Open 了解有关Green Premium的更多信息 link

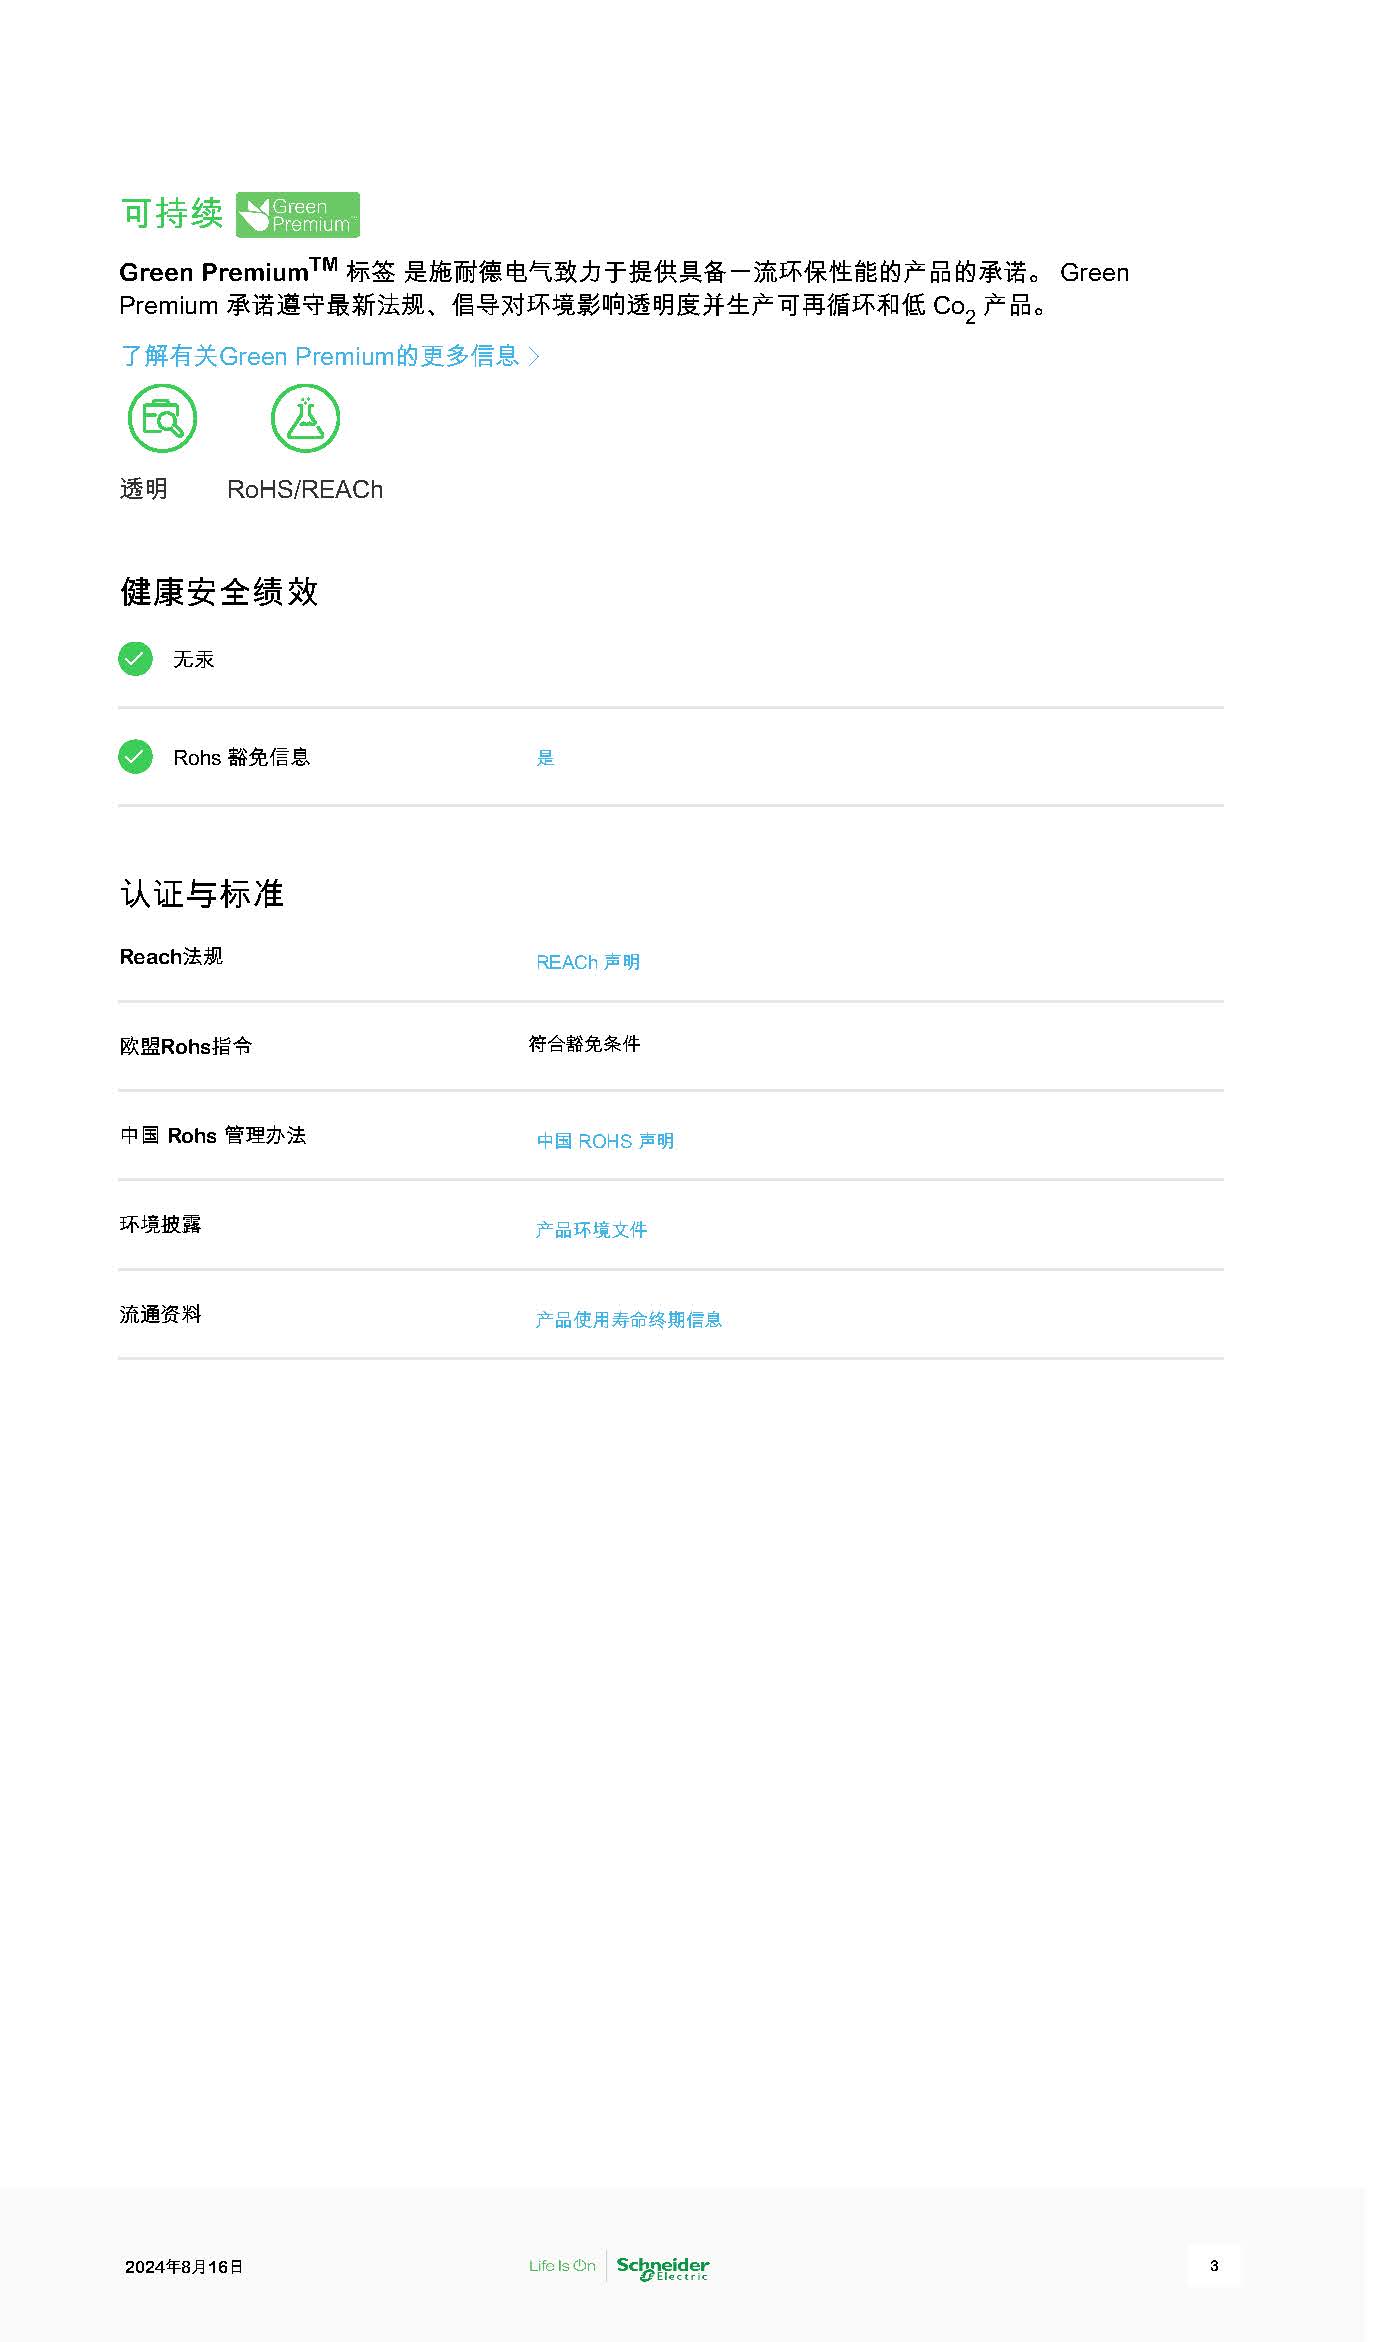(320, 356)
